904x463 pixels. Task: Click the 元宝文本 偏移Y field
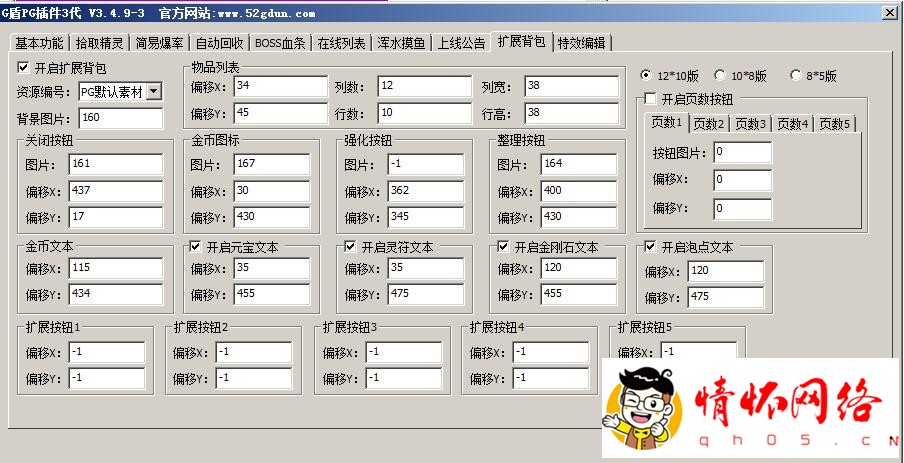pyautogui.click(x=272, y=295)
